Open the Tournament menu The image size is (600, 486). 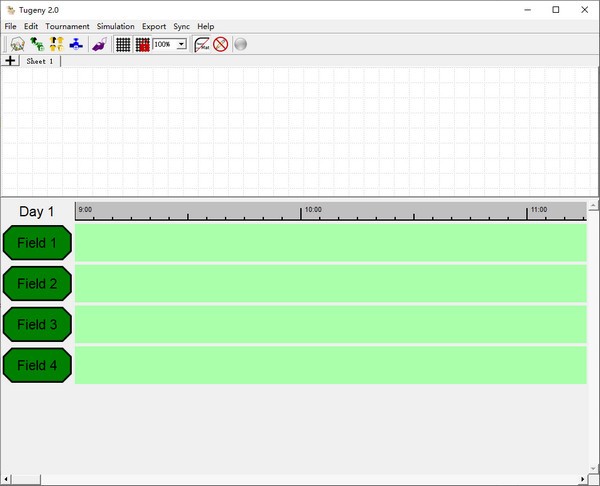click(x=67, y=26)
